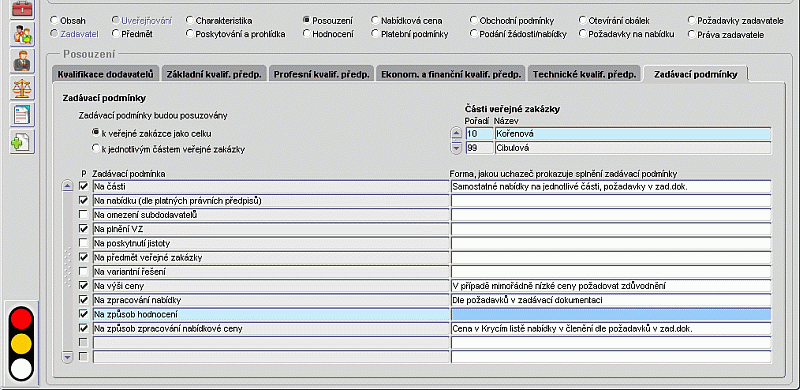Open the people group sidebar icon
This screenshot has width=800, height=390.
[x=22, y=34]
